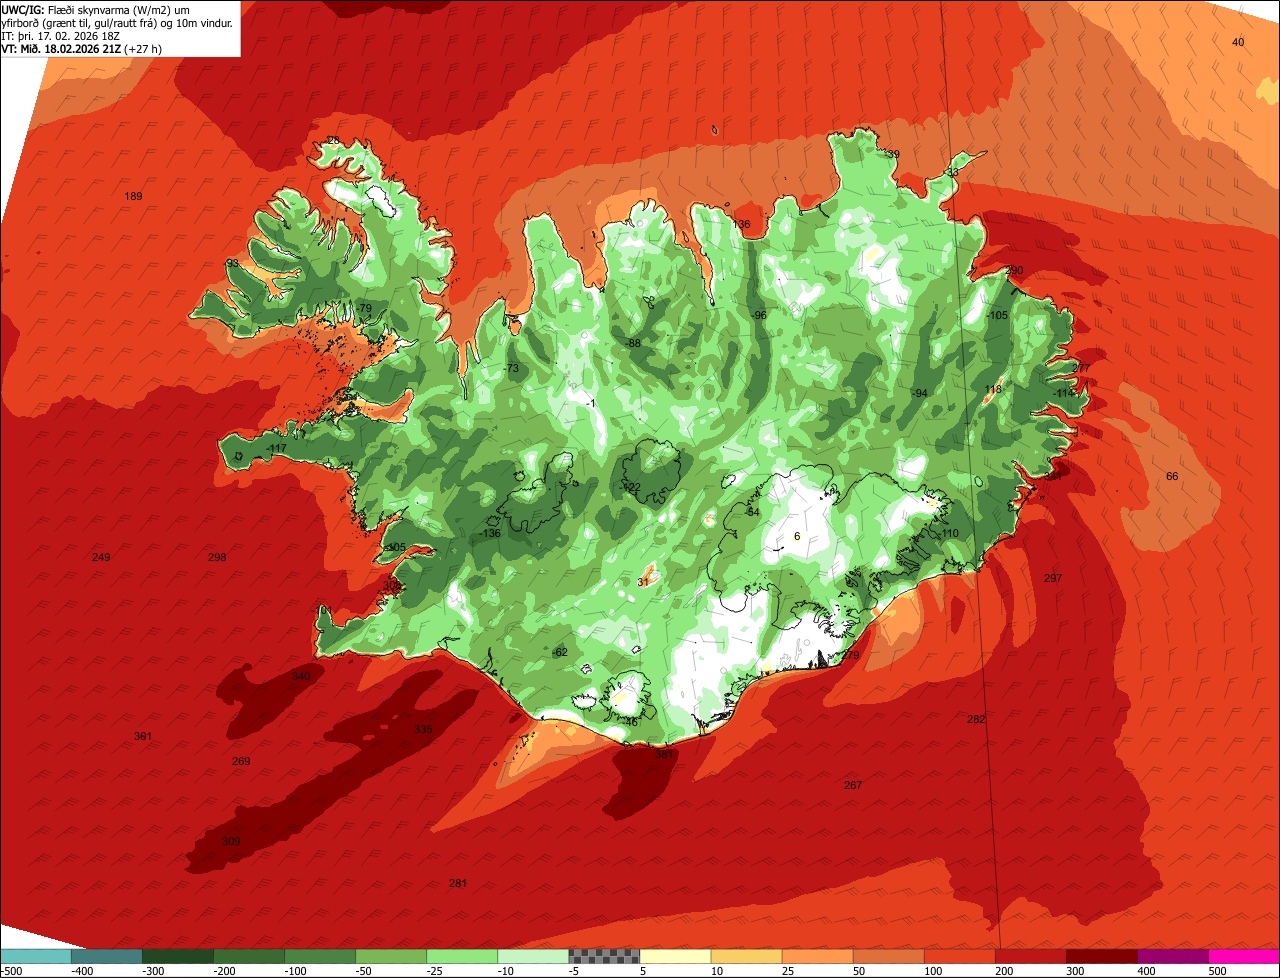Click the 282 value on the map
Image resolution: width=1280 pixels, height=978 pixels.
pos(977,719)
